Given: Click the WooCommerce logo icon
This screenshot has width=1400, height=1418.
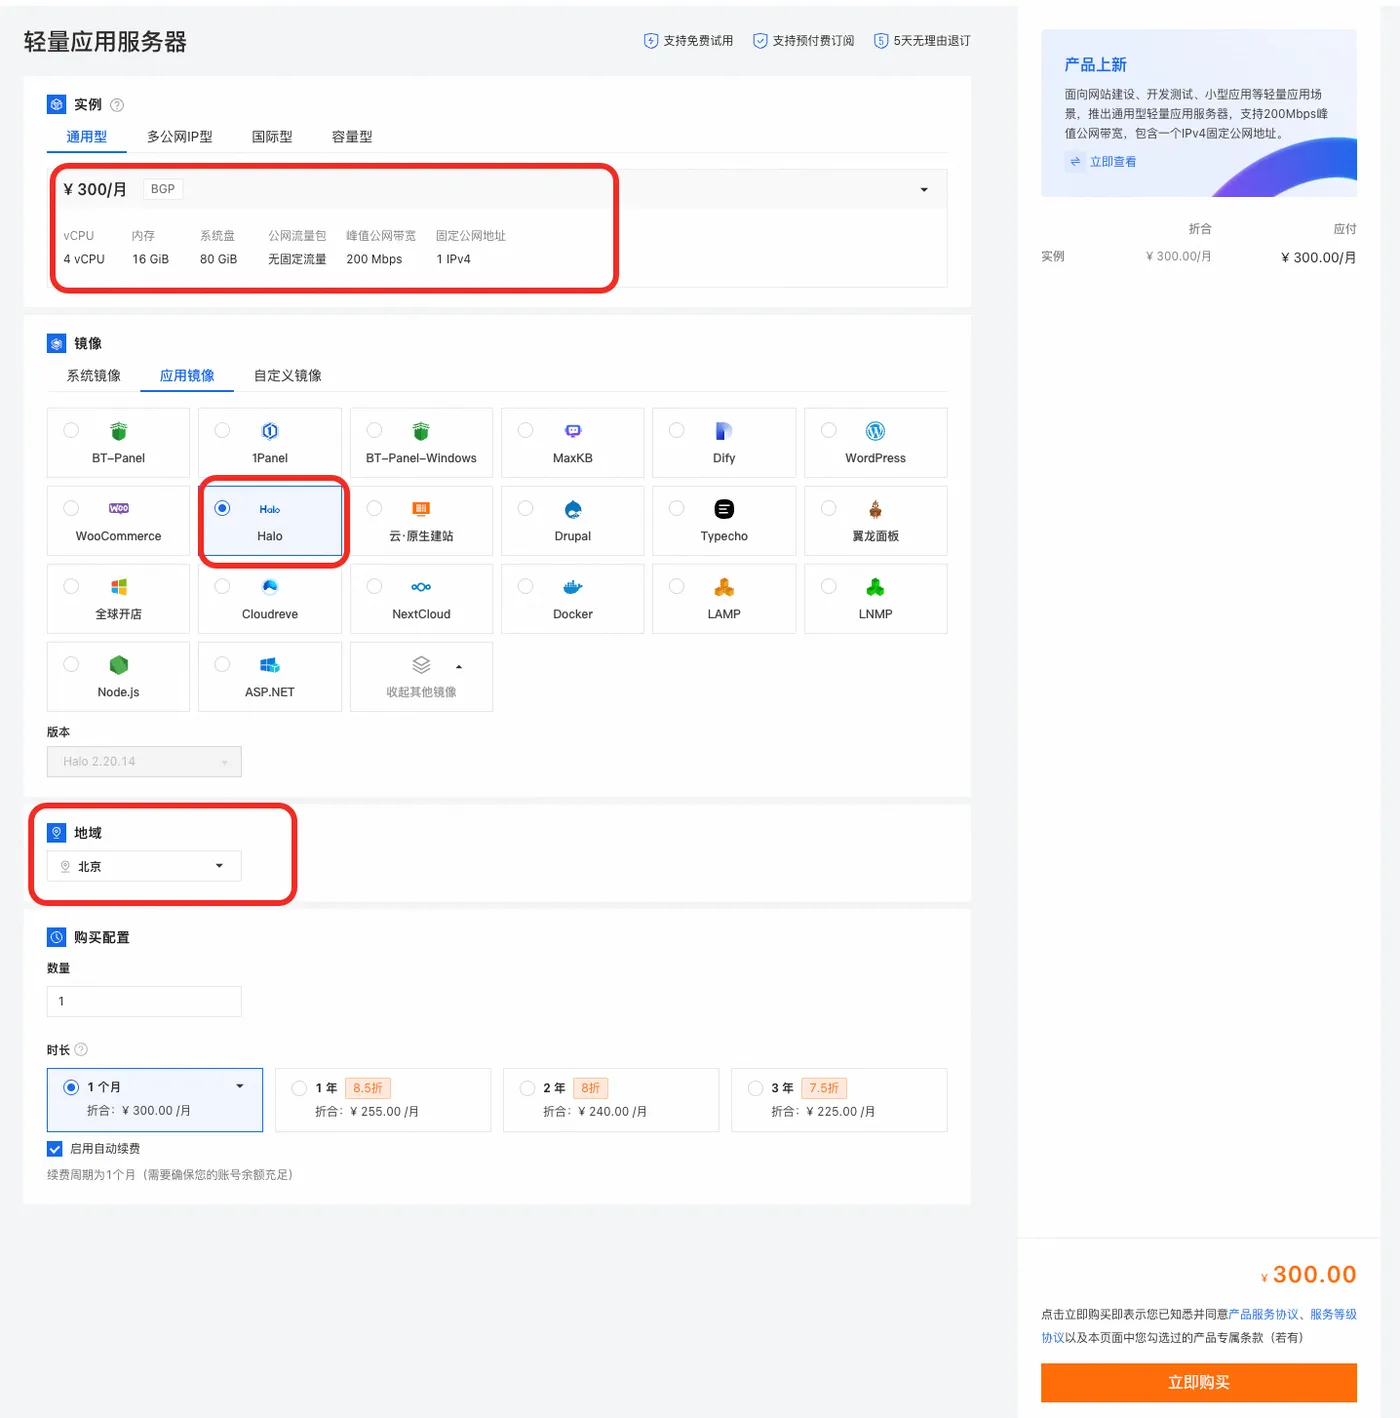Looking at the screenshot, I should coord(119,508).
